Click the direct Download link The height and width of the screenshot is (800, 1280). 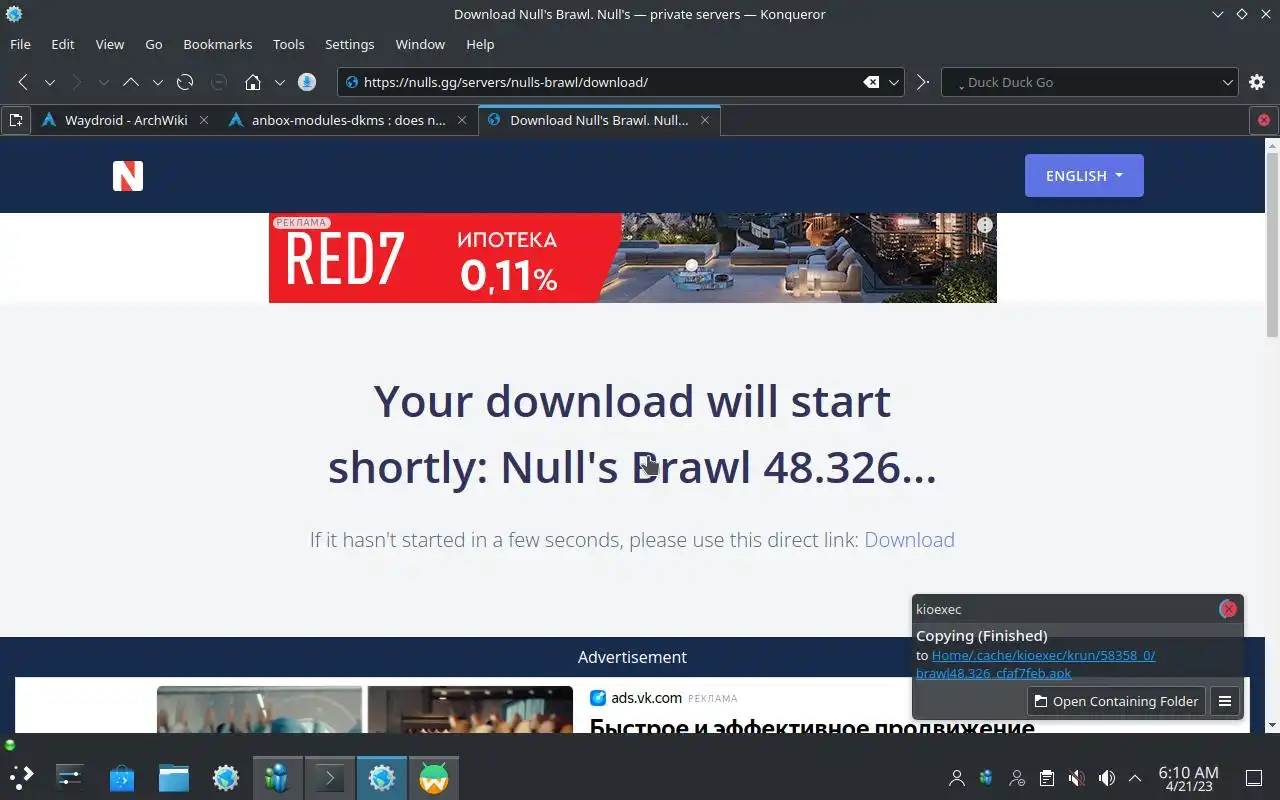(x=909, y=540)
